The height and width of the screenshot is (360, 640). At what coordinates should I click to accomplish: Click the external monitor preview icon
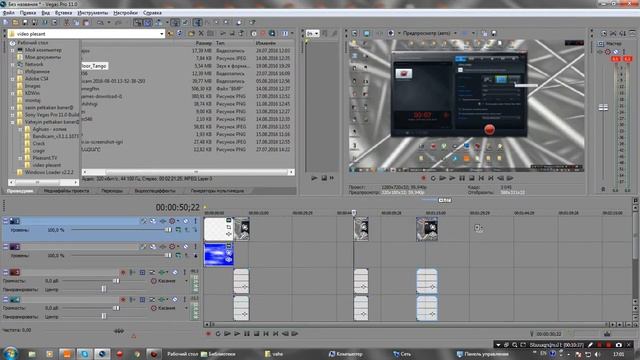pos(366,33)
